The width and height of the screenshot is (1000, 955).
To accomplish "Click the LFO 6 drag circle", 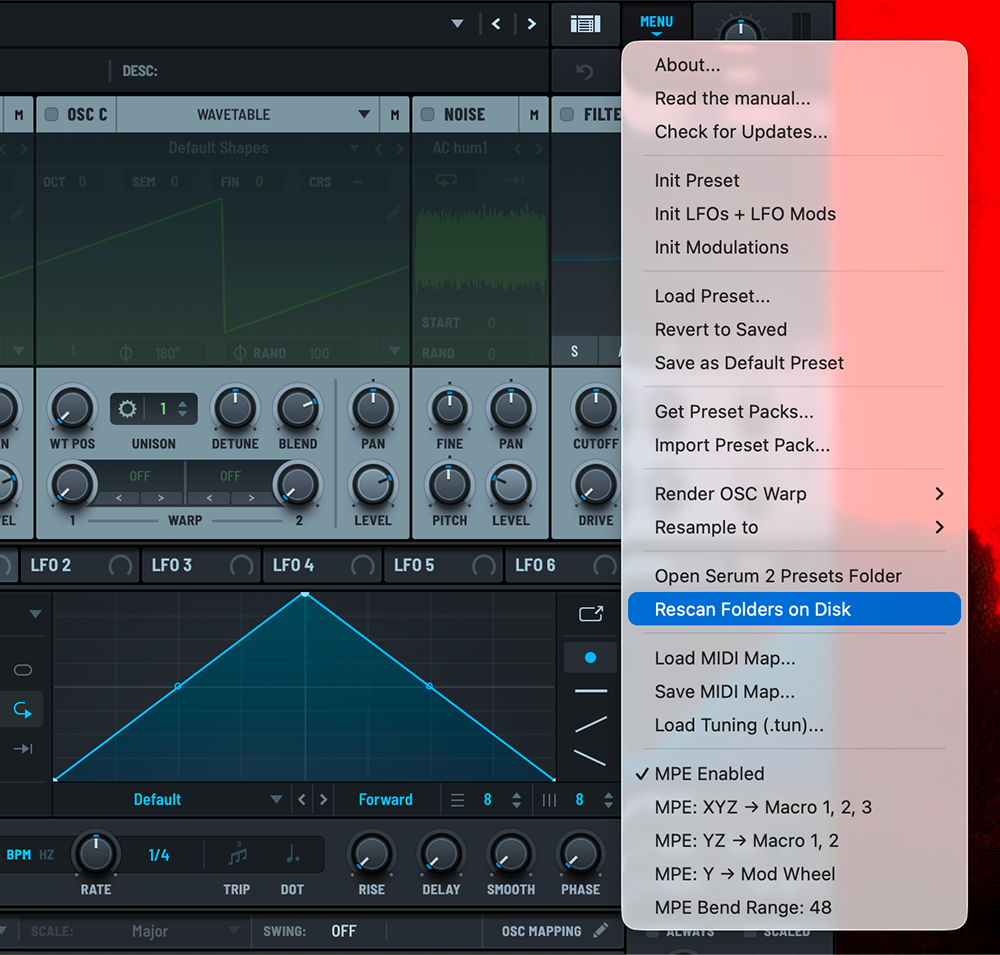I will (605, 565).
